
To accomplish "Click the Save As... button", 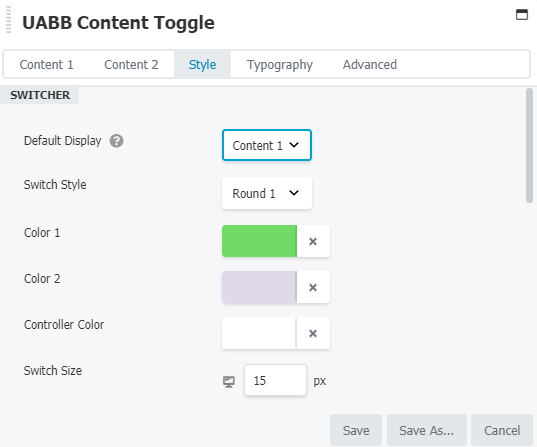I will click(x=427, y=430).
